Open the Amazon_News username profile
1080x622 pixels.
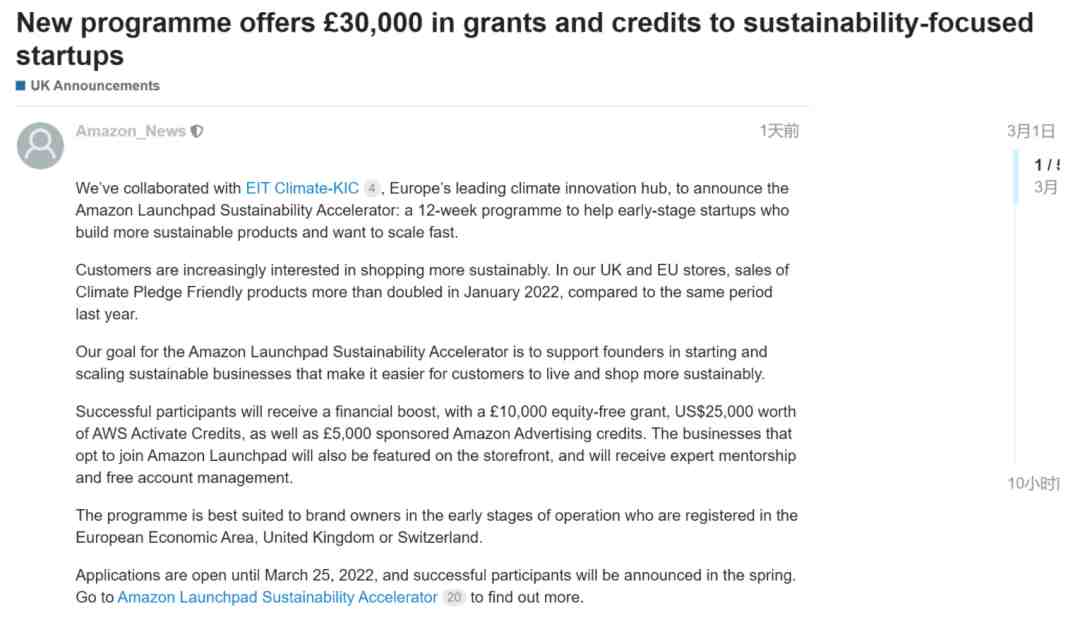point(131,131)
